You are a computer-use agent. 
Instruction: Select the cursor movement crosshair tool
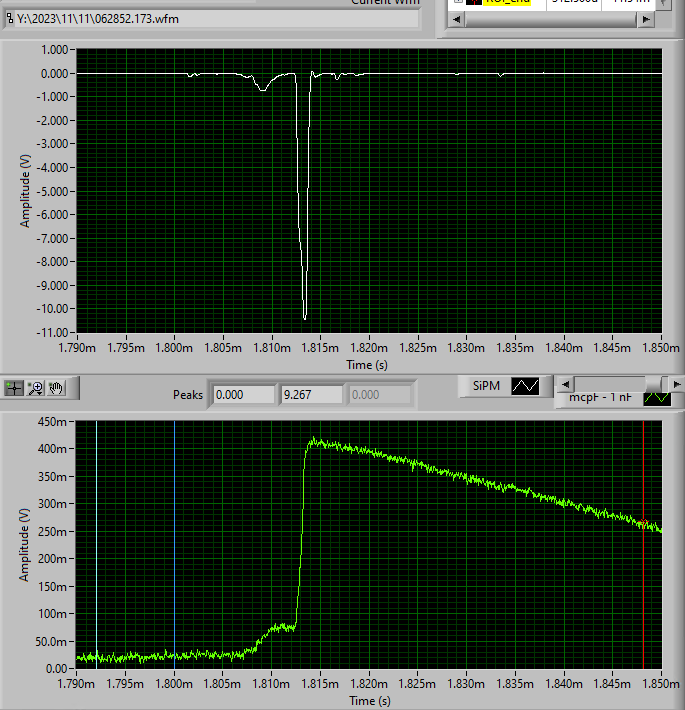click(x=14, y=388)
